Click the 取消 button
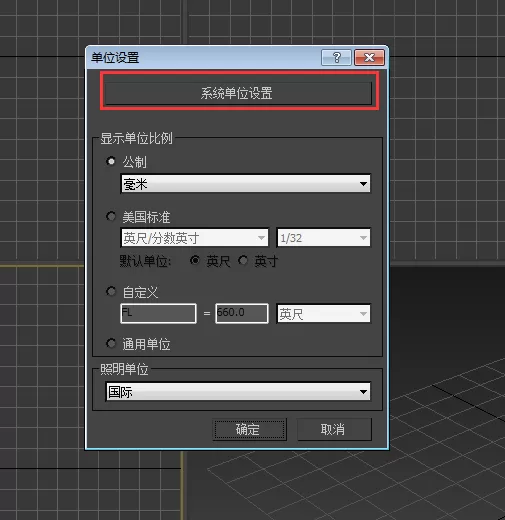Screen dimensions: 505x520 [334, 429]
